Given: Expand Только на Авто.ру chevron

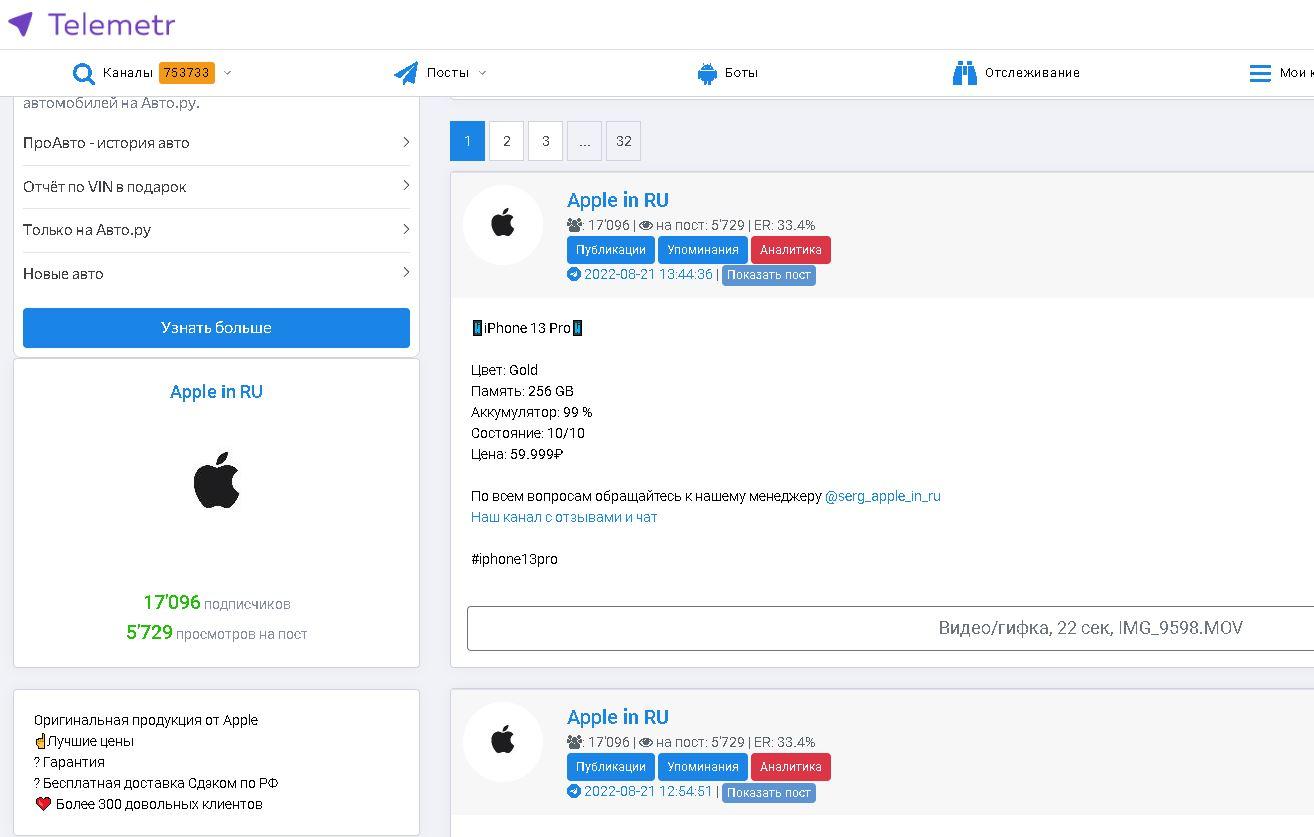Looking at the screenshot, I should coord(405,229).
